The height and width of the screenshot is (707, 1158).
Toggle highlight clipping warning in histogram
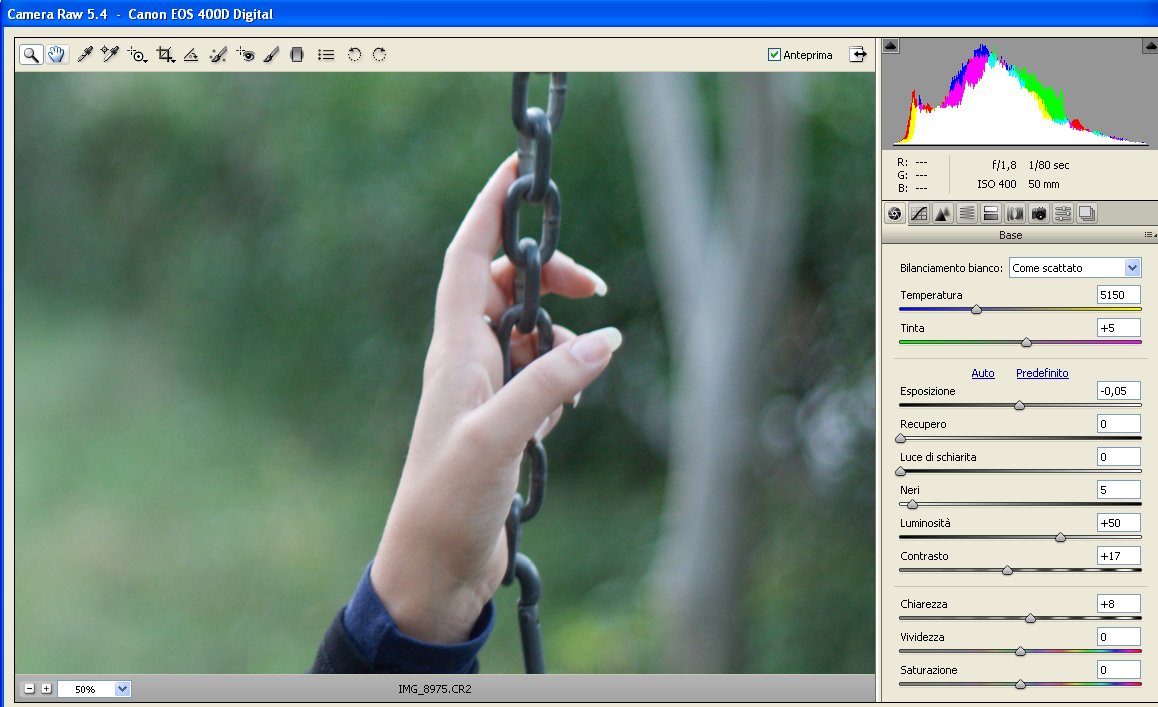[1150, 45]
